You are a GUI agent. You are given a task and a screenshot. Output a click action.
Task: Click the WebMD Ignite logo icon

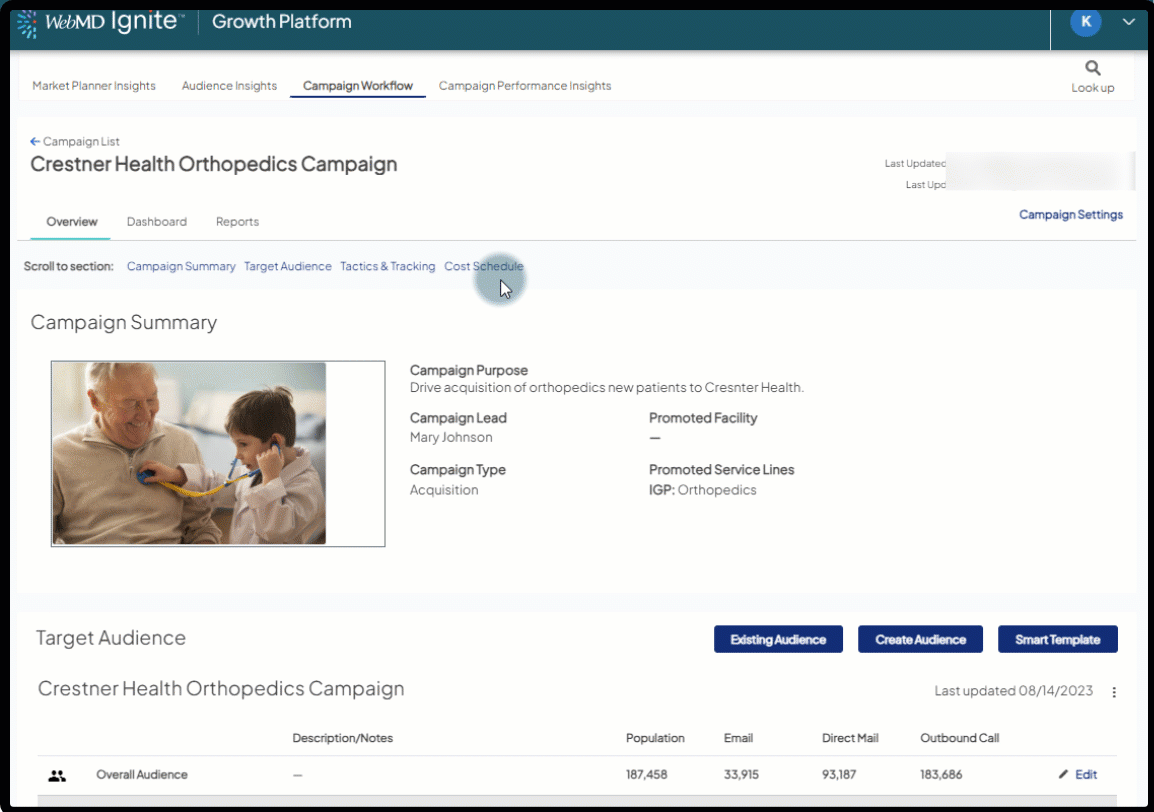[x=27, y=23]
